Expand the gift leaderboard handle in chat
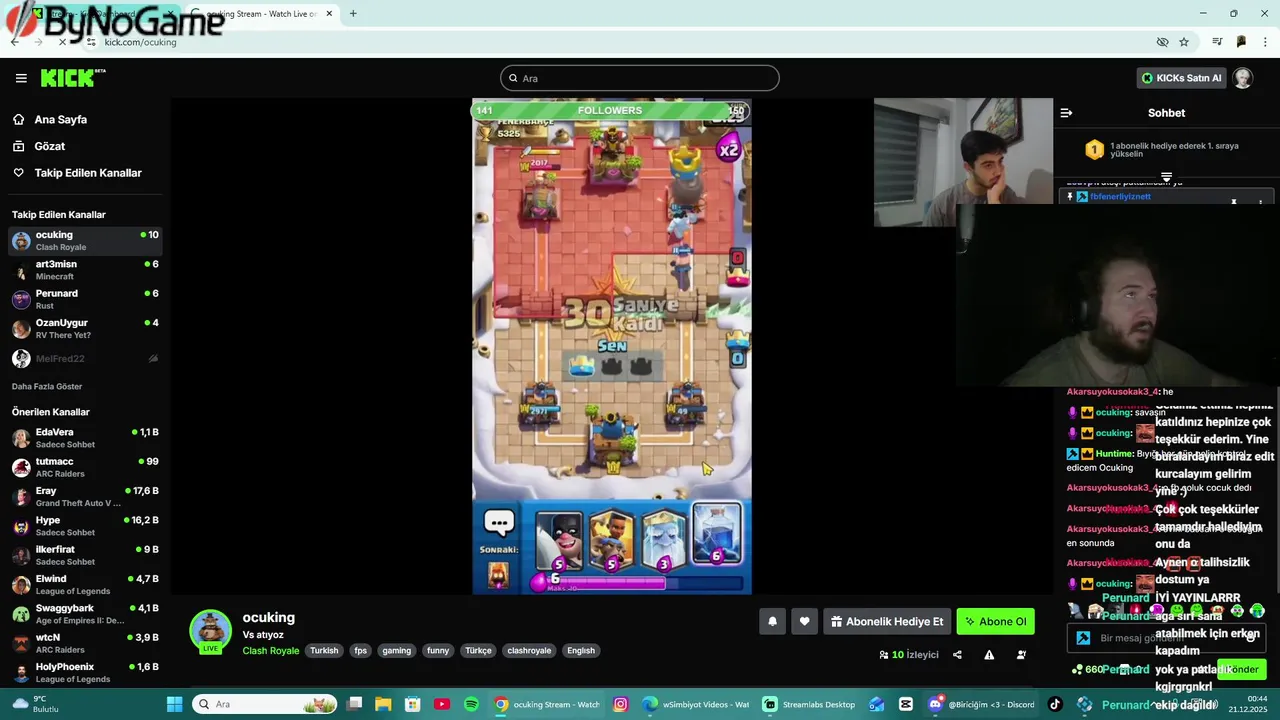The image size is (1280, 720). click(x=1166, y=177)
